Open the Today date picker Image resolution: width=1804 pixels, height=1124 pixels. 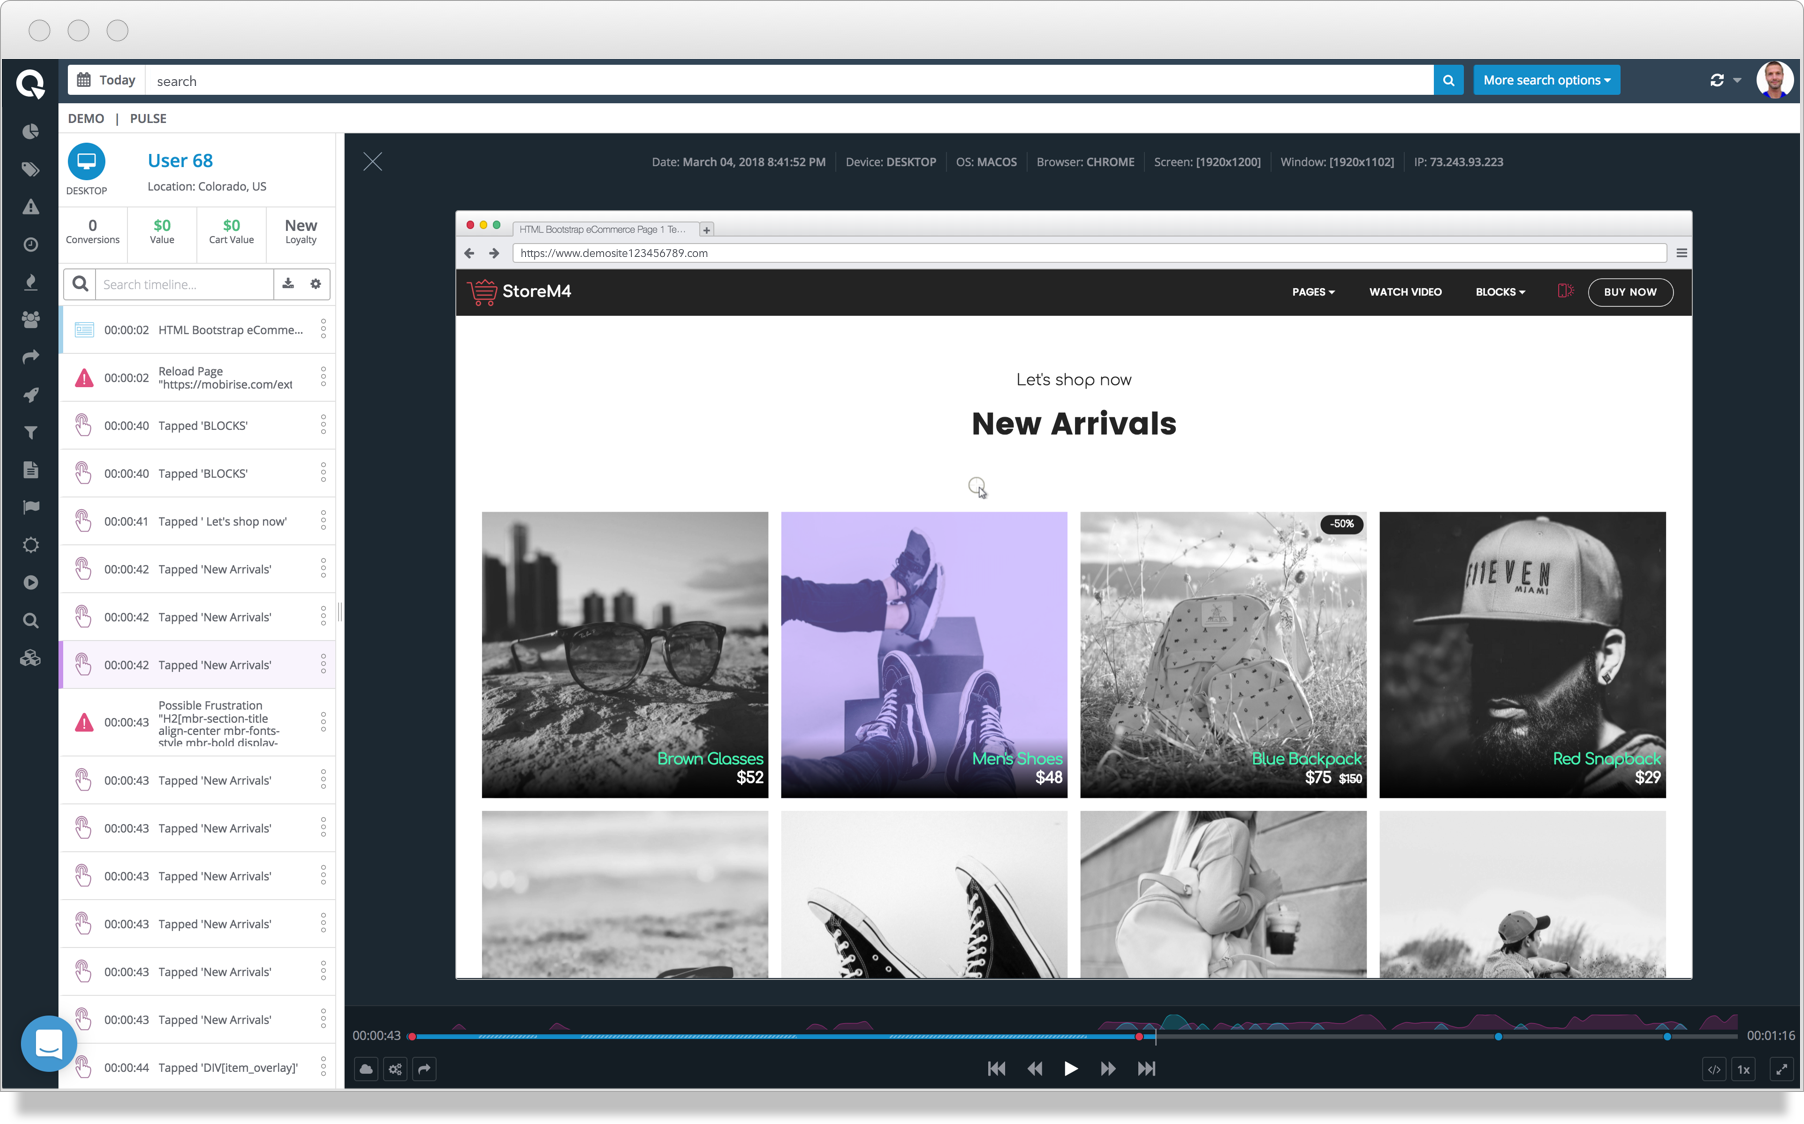click(x=107, y=80)
